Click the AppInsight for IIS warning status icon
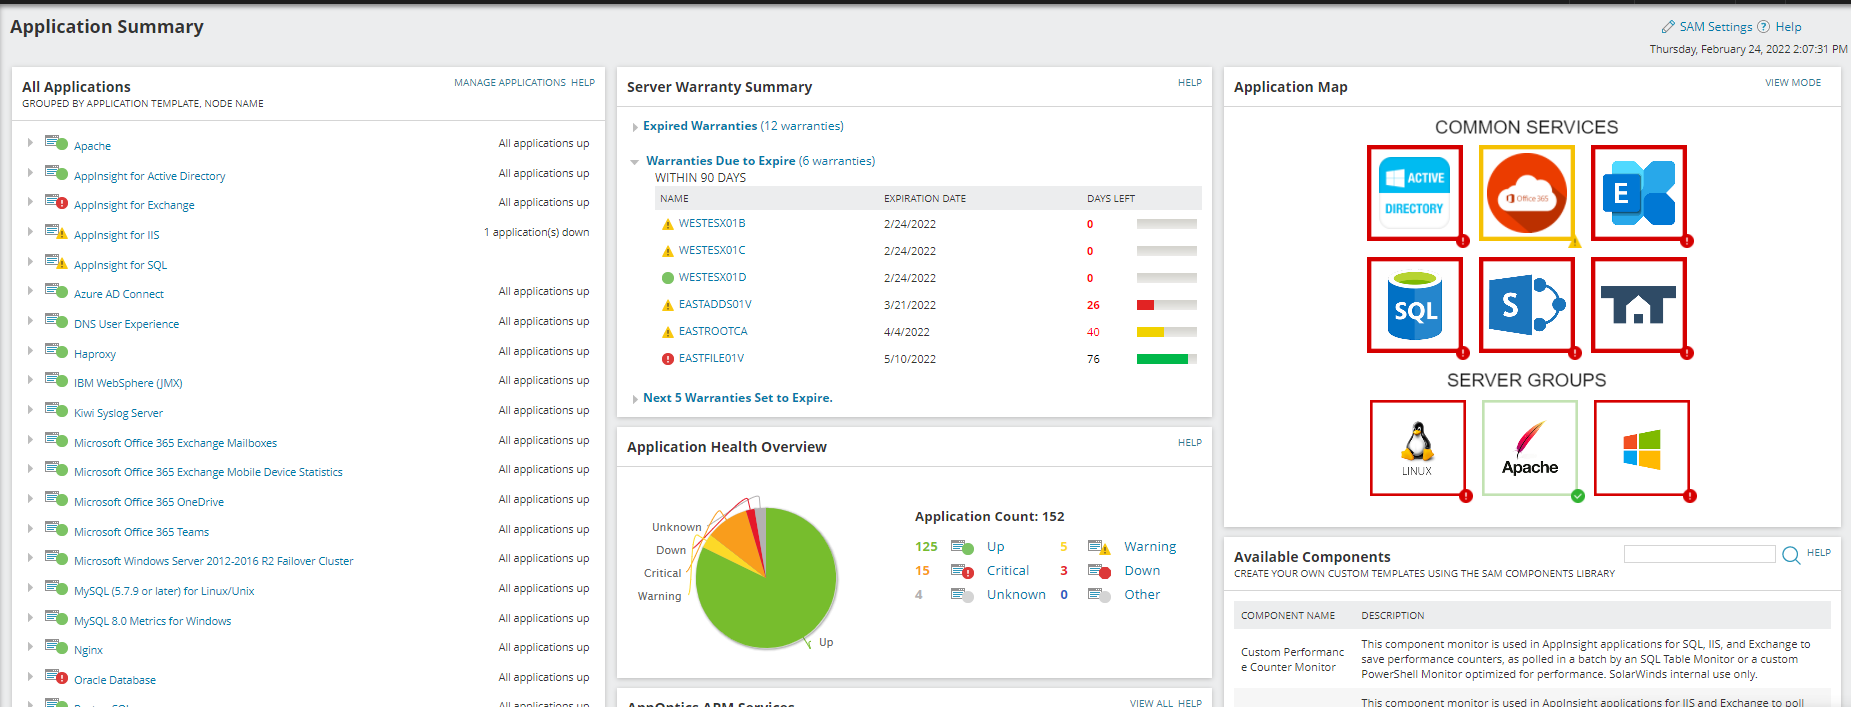Image resolution: width=1851 pixels, height=707 pixels. point(57,232)
